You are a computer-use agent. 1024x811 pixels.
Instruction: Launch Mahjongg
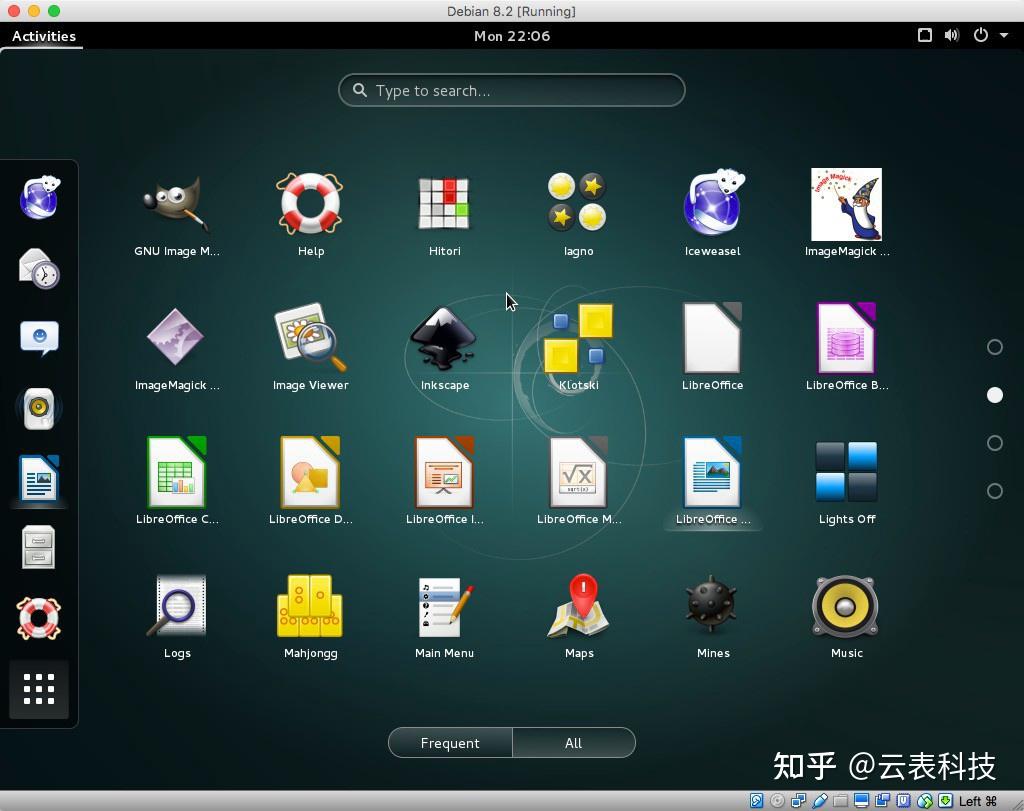tap(310, 616)
